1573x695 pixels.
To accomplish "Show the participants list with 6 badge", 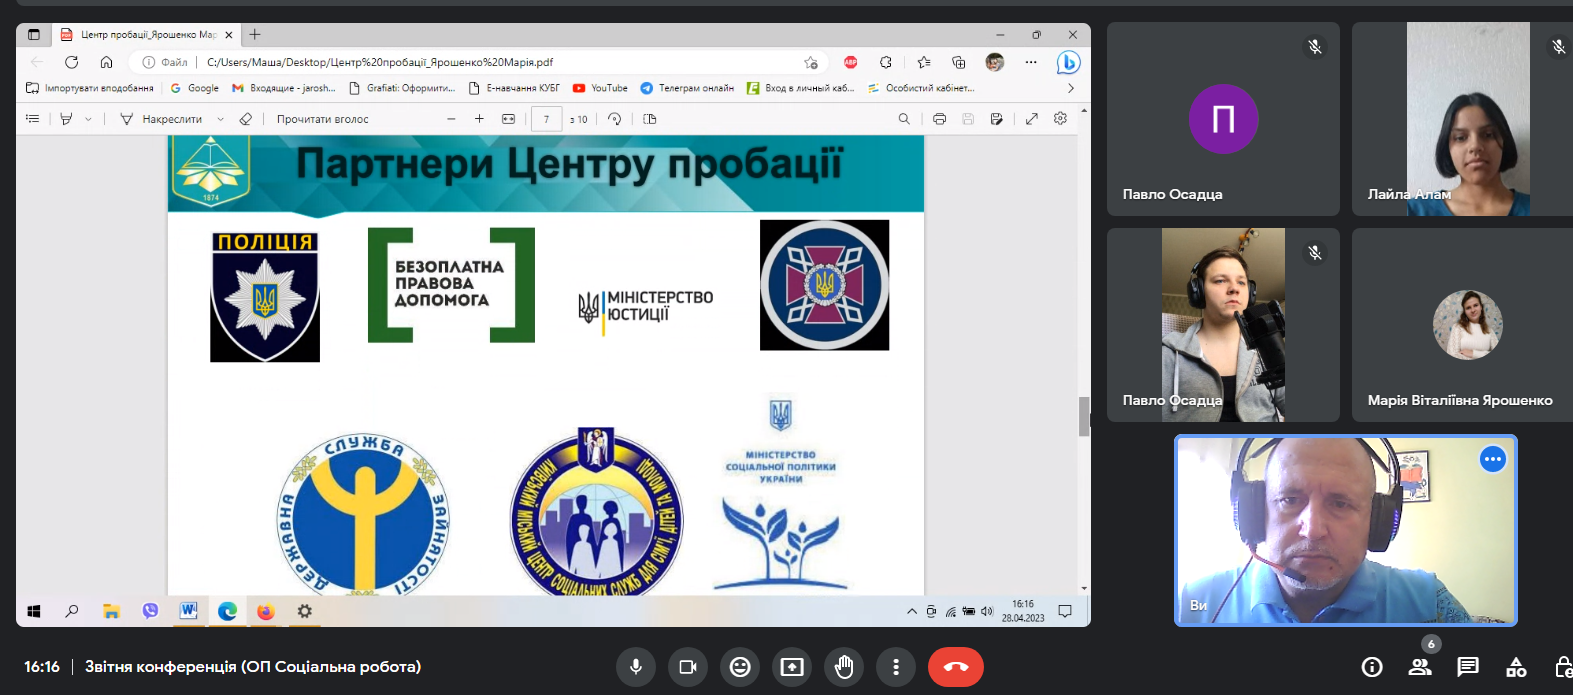I will tap(1420, 667).
